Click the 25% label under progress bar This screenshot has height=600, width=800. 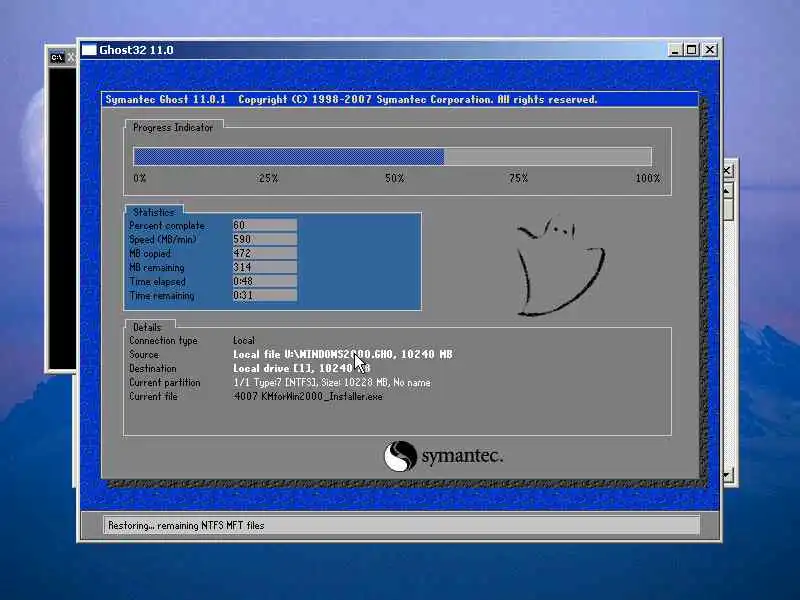(x=268, y=178)
